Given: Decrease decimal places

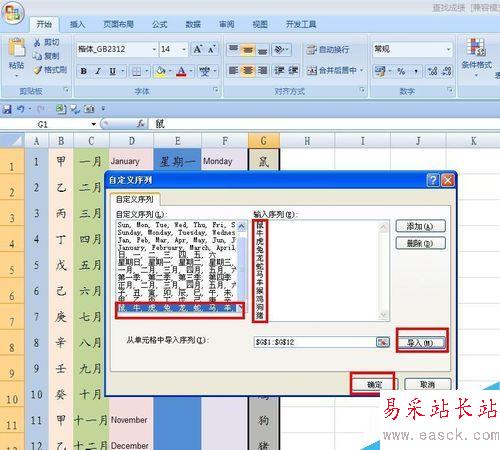Looking at the screenshot, I should (x=447, y=71).
